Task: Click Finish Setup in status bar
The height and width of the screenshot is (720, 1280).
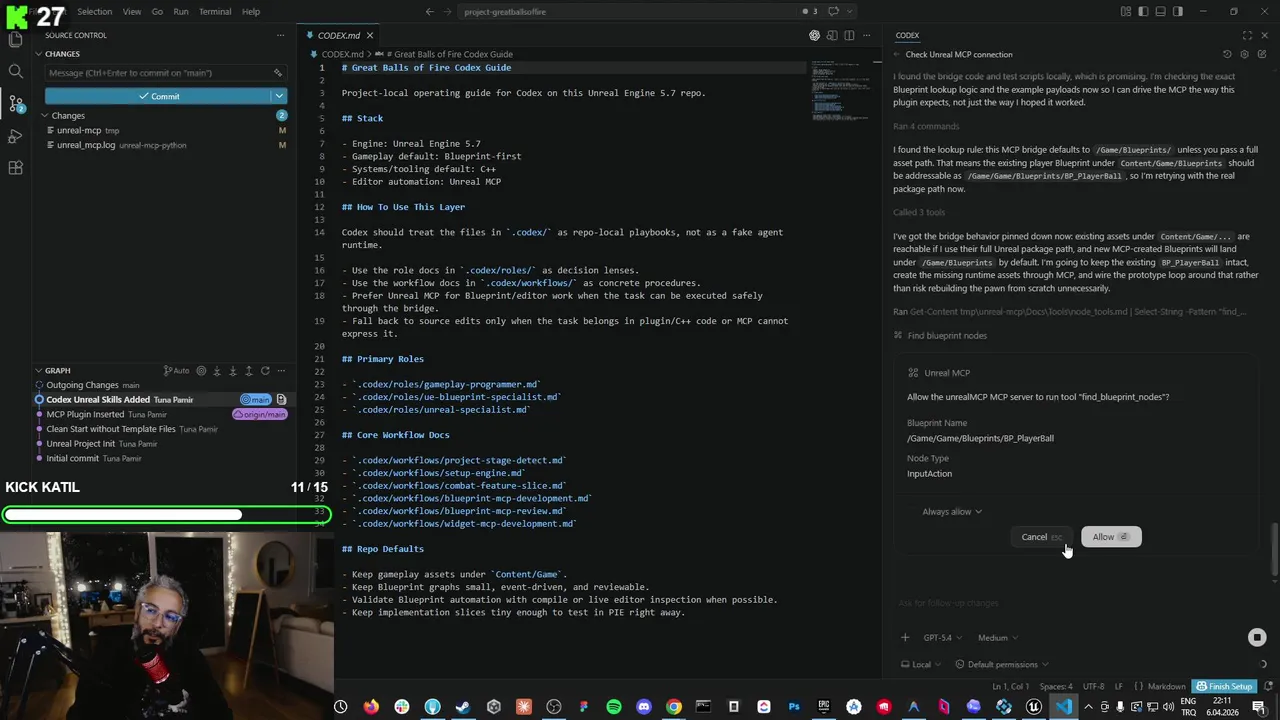Action: [x=1223, y=687]
